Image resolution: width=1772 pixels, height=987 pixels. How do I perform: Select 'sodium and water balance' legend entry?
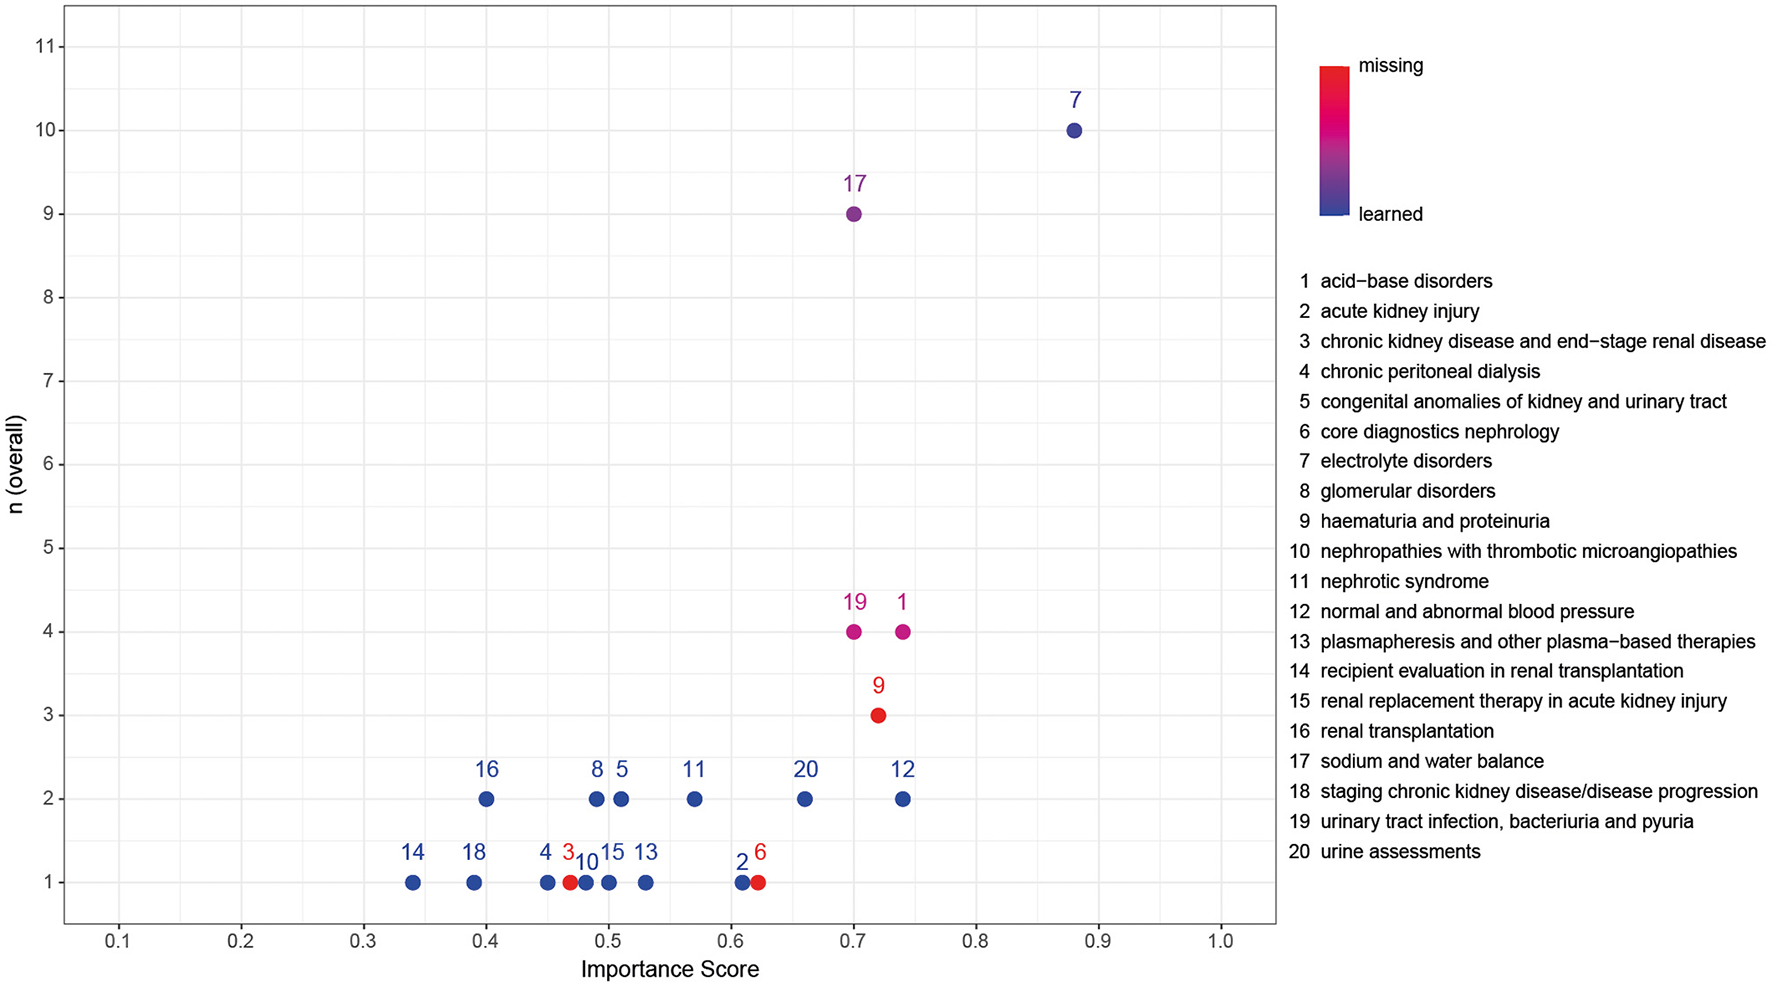[1431, 761]
